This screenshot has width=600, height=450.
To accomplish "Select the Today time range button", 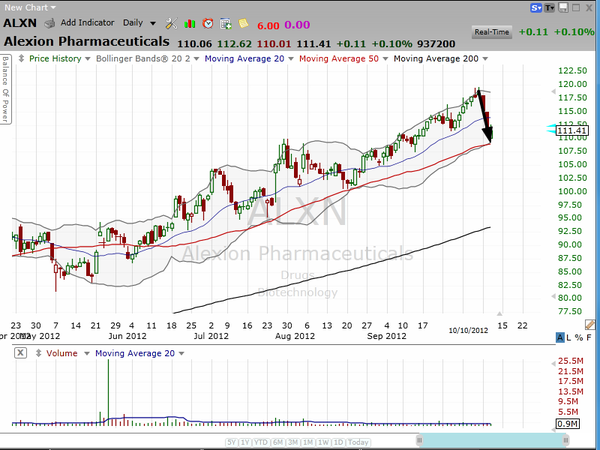I will point(358,442).
